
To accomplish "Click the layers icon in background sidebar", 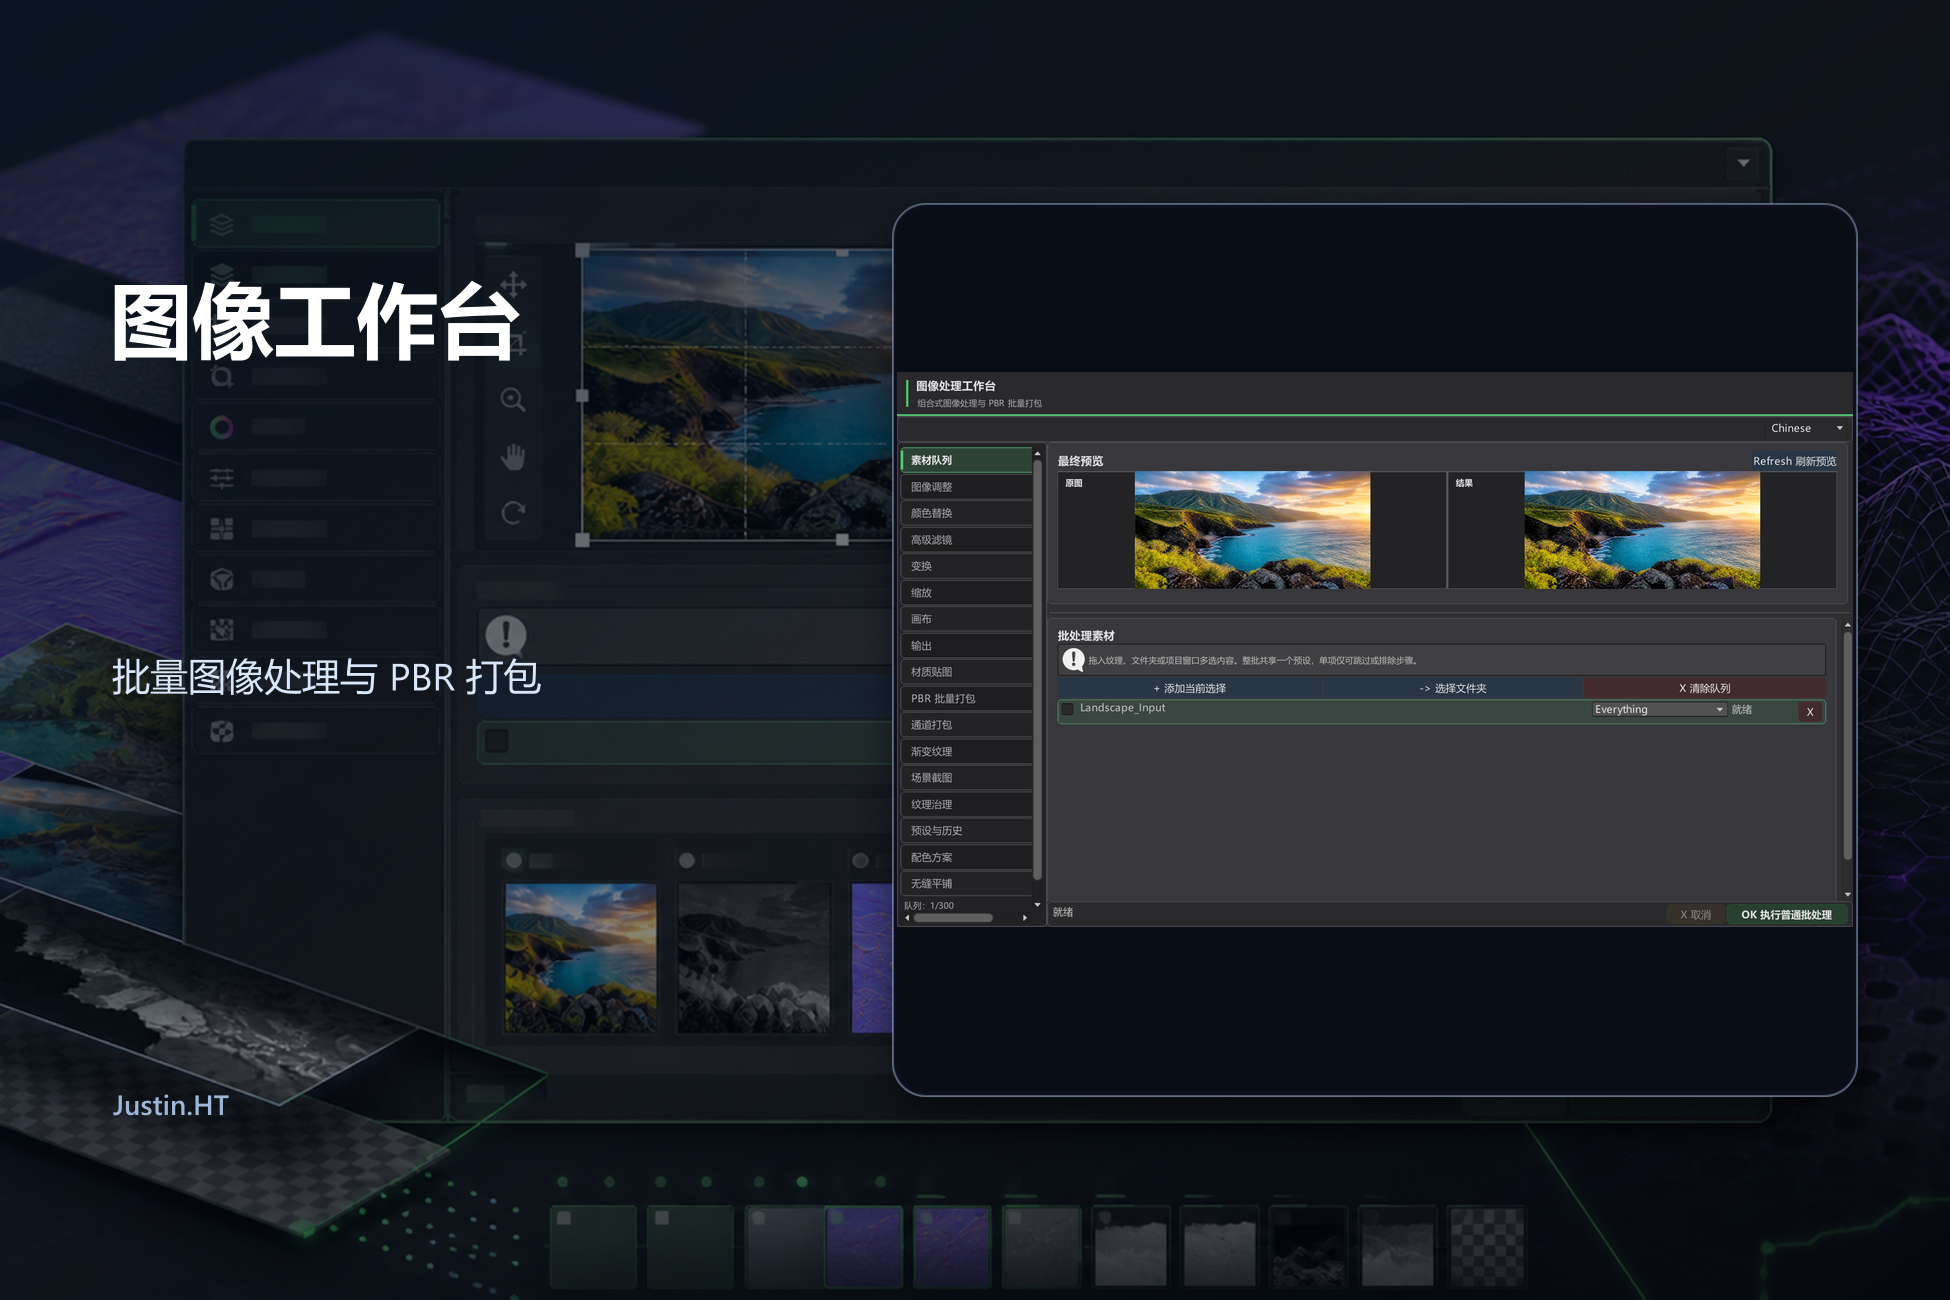I will 222,224.
